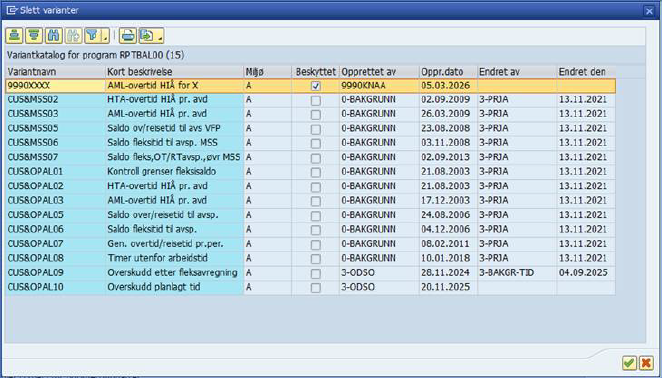Select the Oppr.dato column header
662x378 pixels.
coord(448,72)
